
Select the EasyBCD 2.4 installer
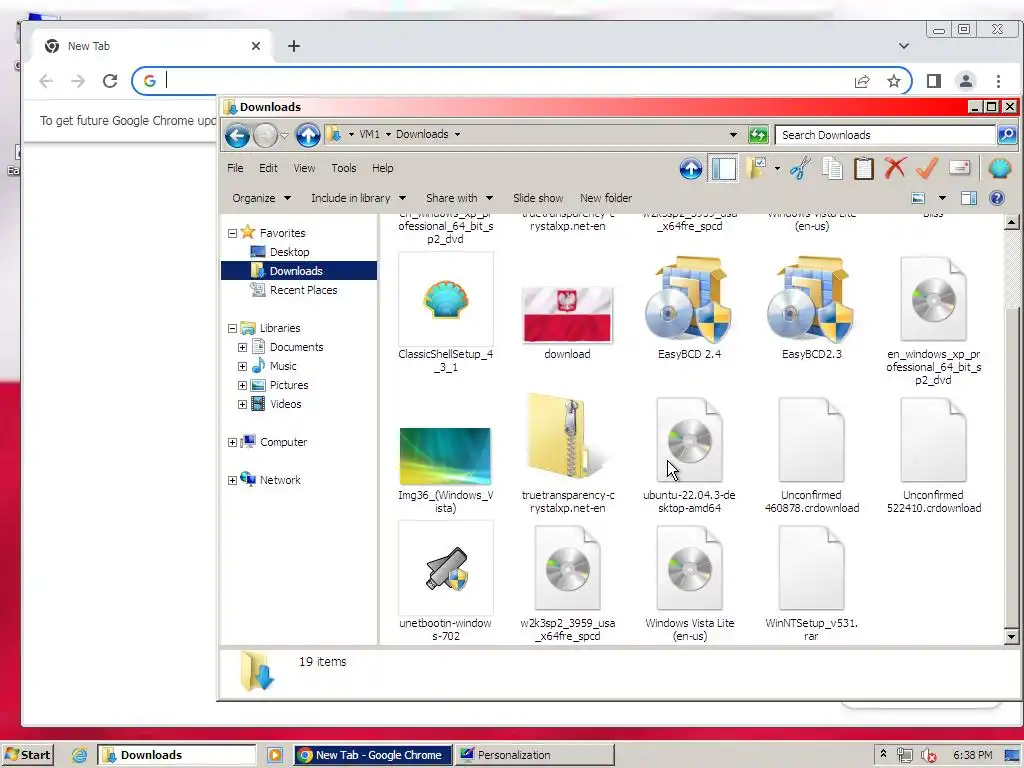pyautogui.click(x=689, y=308)
